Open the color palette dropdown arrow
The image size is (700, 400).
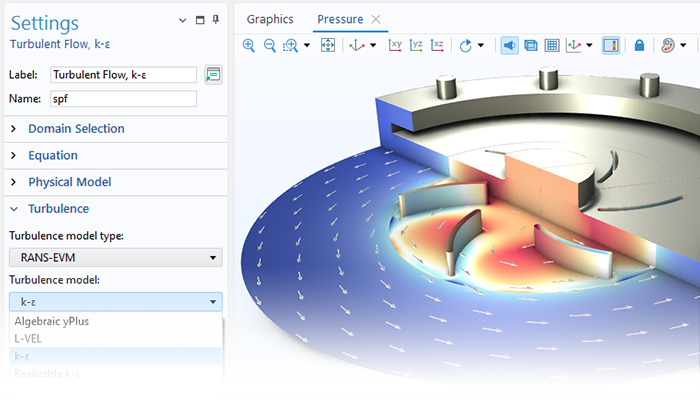click(x=683, y=45)
